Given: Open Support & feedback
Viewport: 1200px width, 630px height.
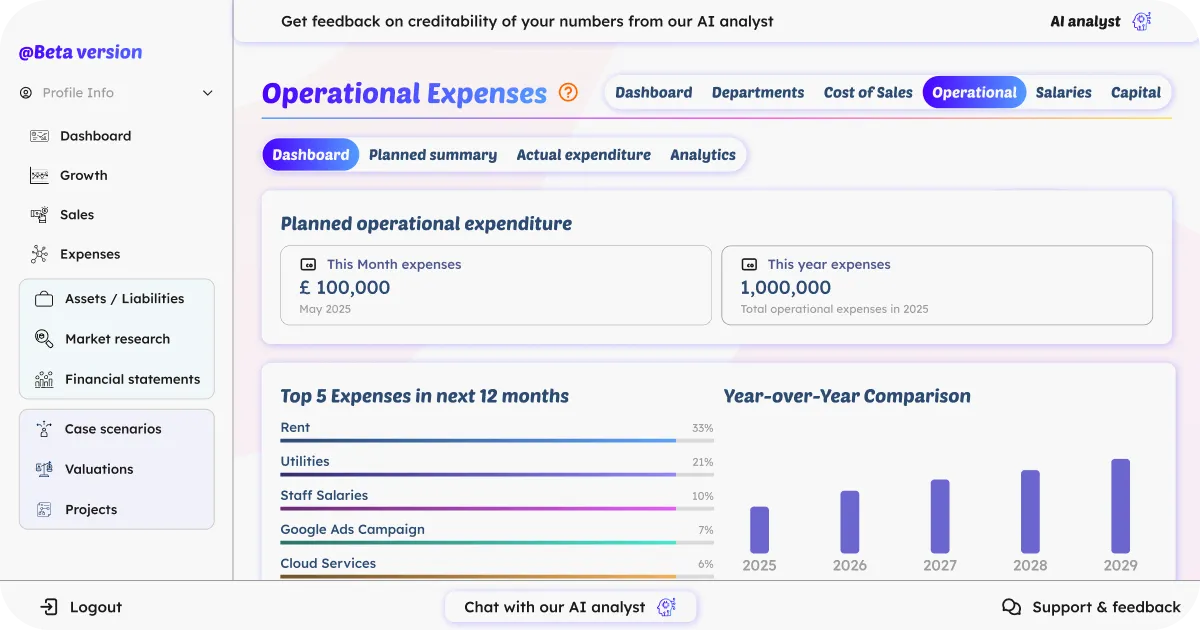Looking at the screenshot, I should (x=1091, y=607).
